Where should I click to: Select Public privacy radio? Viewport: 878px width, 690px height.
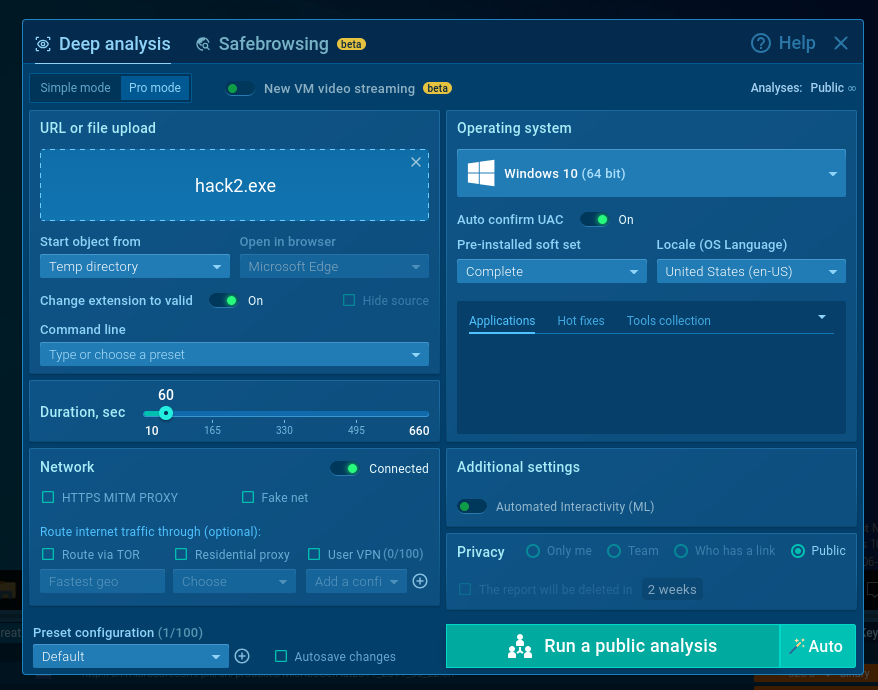coord(798,551)
